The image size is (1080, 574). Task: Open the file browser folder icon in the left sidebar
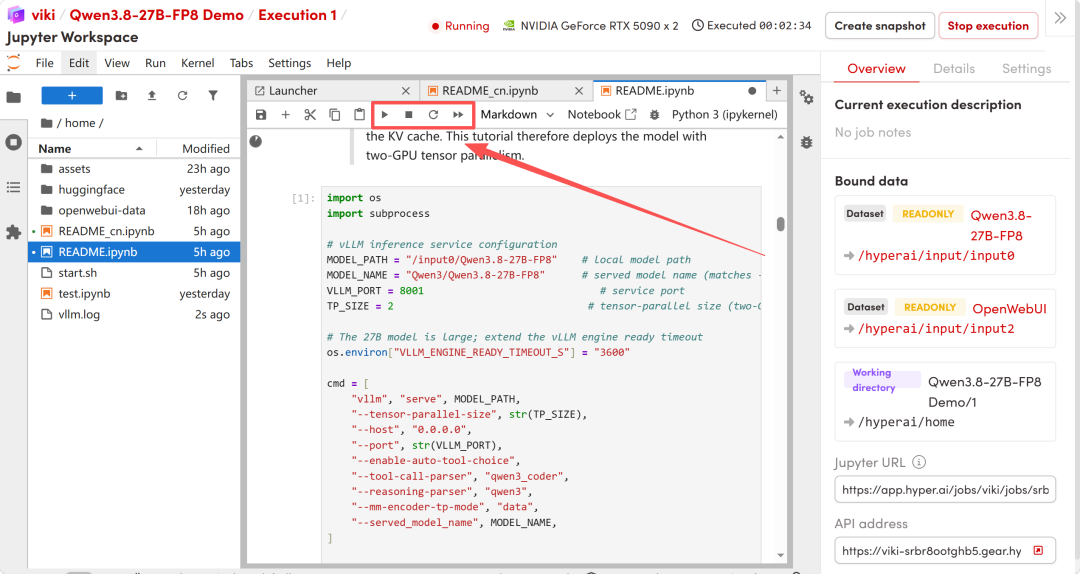point(14,97)
